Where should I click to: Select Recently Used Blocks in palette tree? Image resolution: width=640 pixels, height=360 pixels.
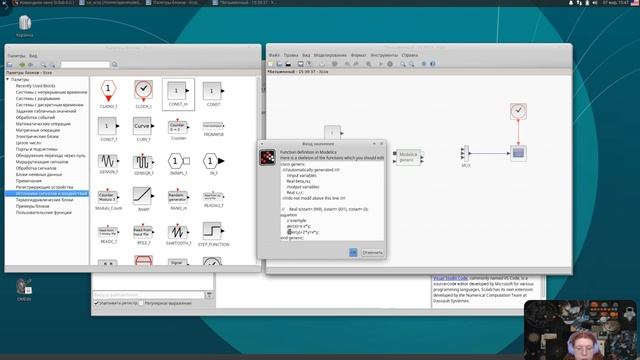click(x=36, y=86)
